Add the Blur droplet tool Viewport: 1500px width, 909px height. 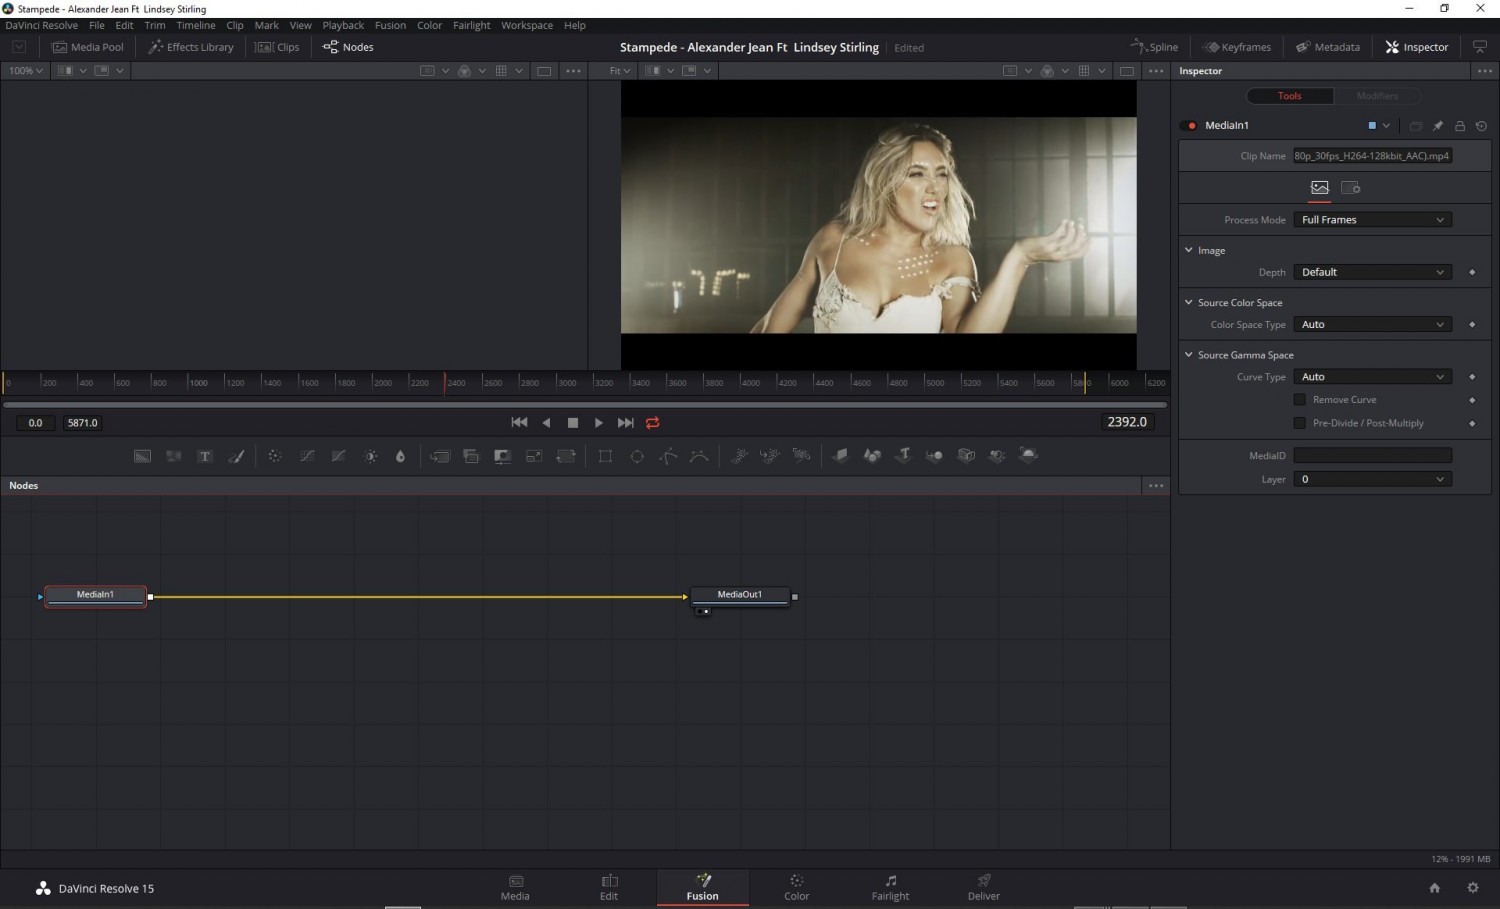click(401, 456)
